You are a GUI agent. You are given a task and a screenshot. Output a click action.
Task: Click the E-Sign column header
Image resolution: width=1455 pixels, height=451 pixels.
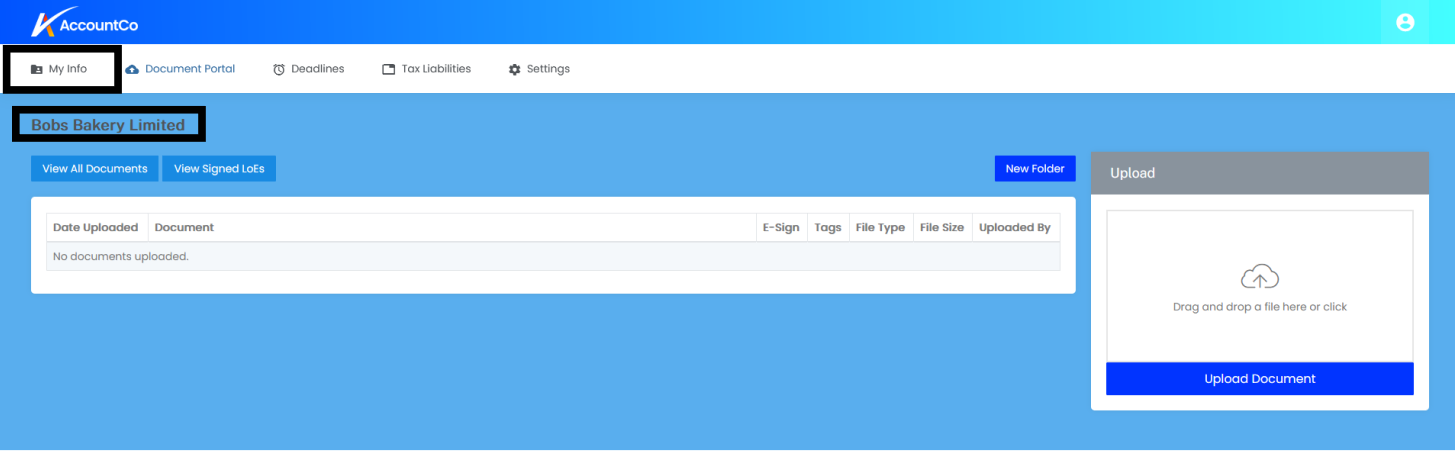point(781,228)
